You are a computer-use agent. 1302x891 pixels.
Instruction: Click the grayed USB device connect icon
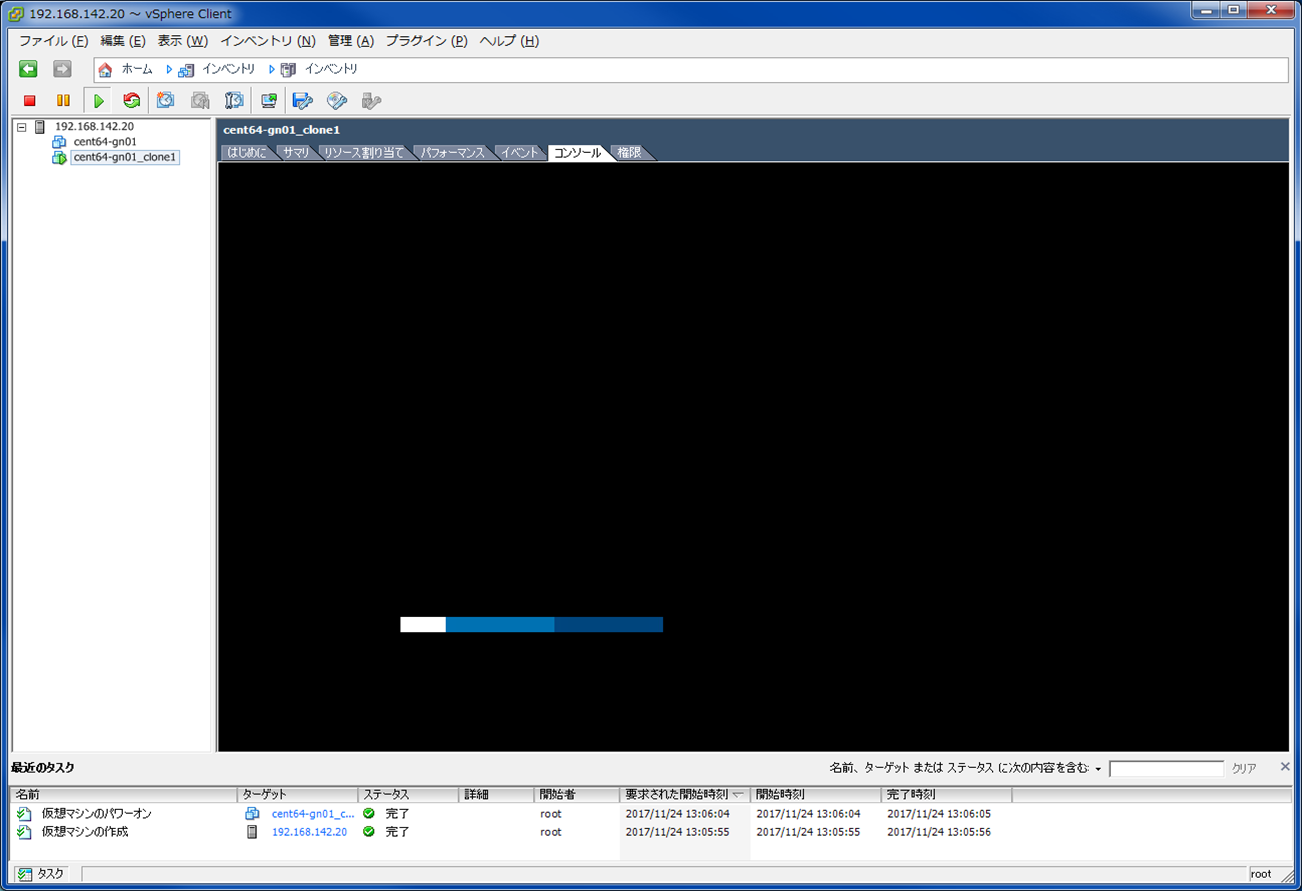click(x=371, y=101)
